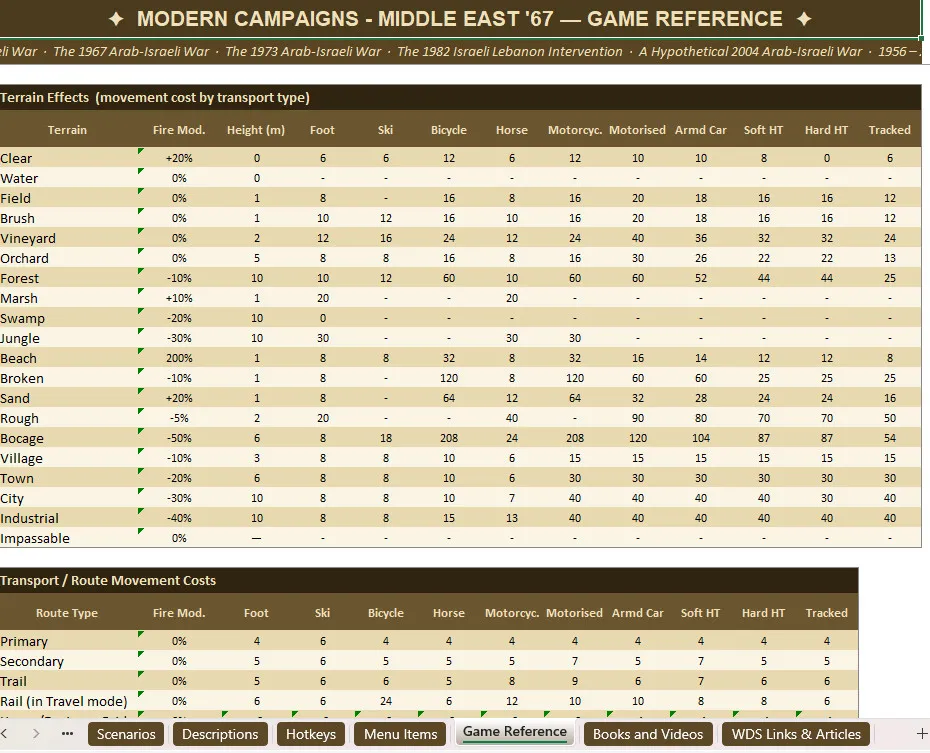Viewport: 930px width, 753px height.
Task: Click Rough Motorised cost 90 cell
Action: pyautogui.click(x=638, y=419)
